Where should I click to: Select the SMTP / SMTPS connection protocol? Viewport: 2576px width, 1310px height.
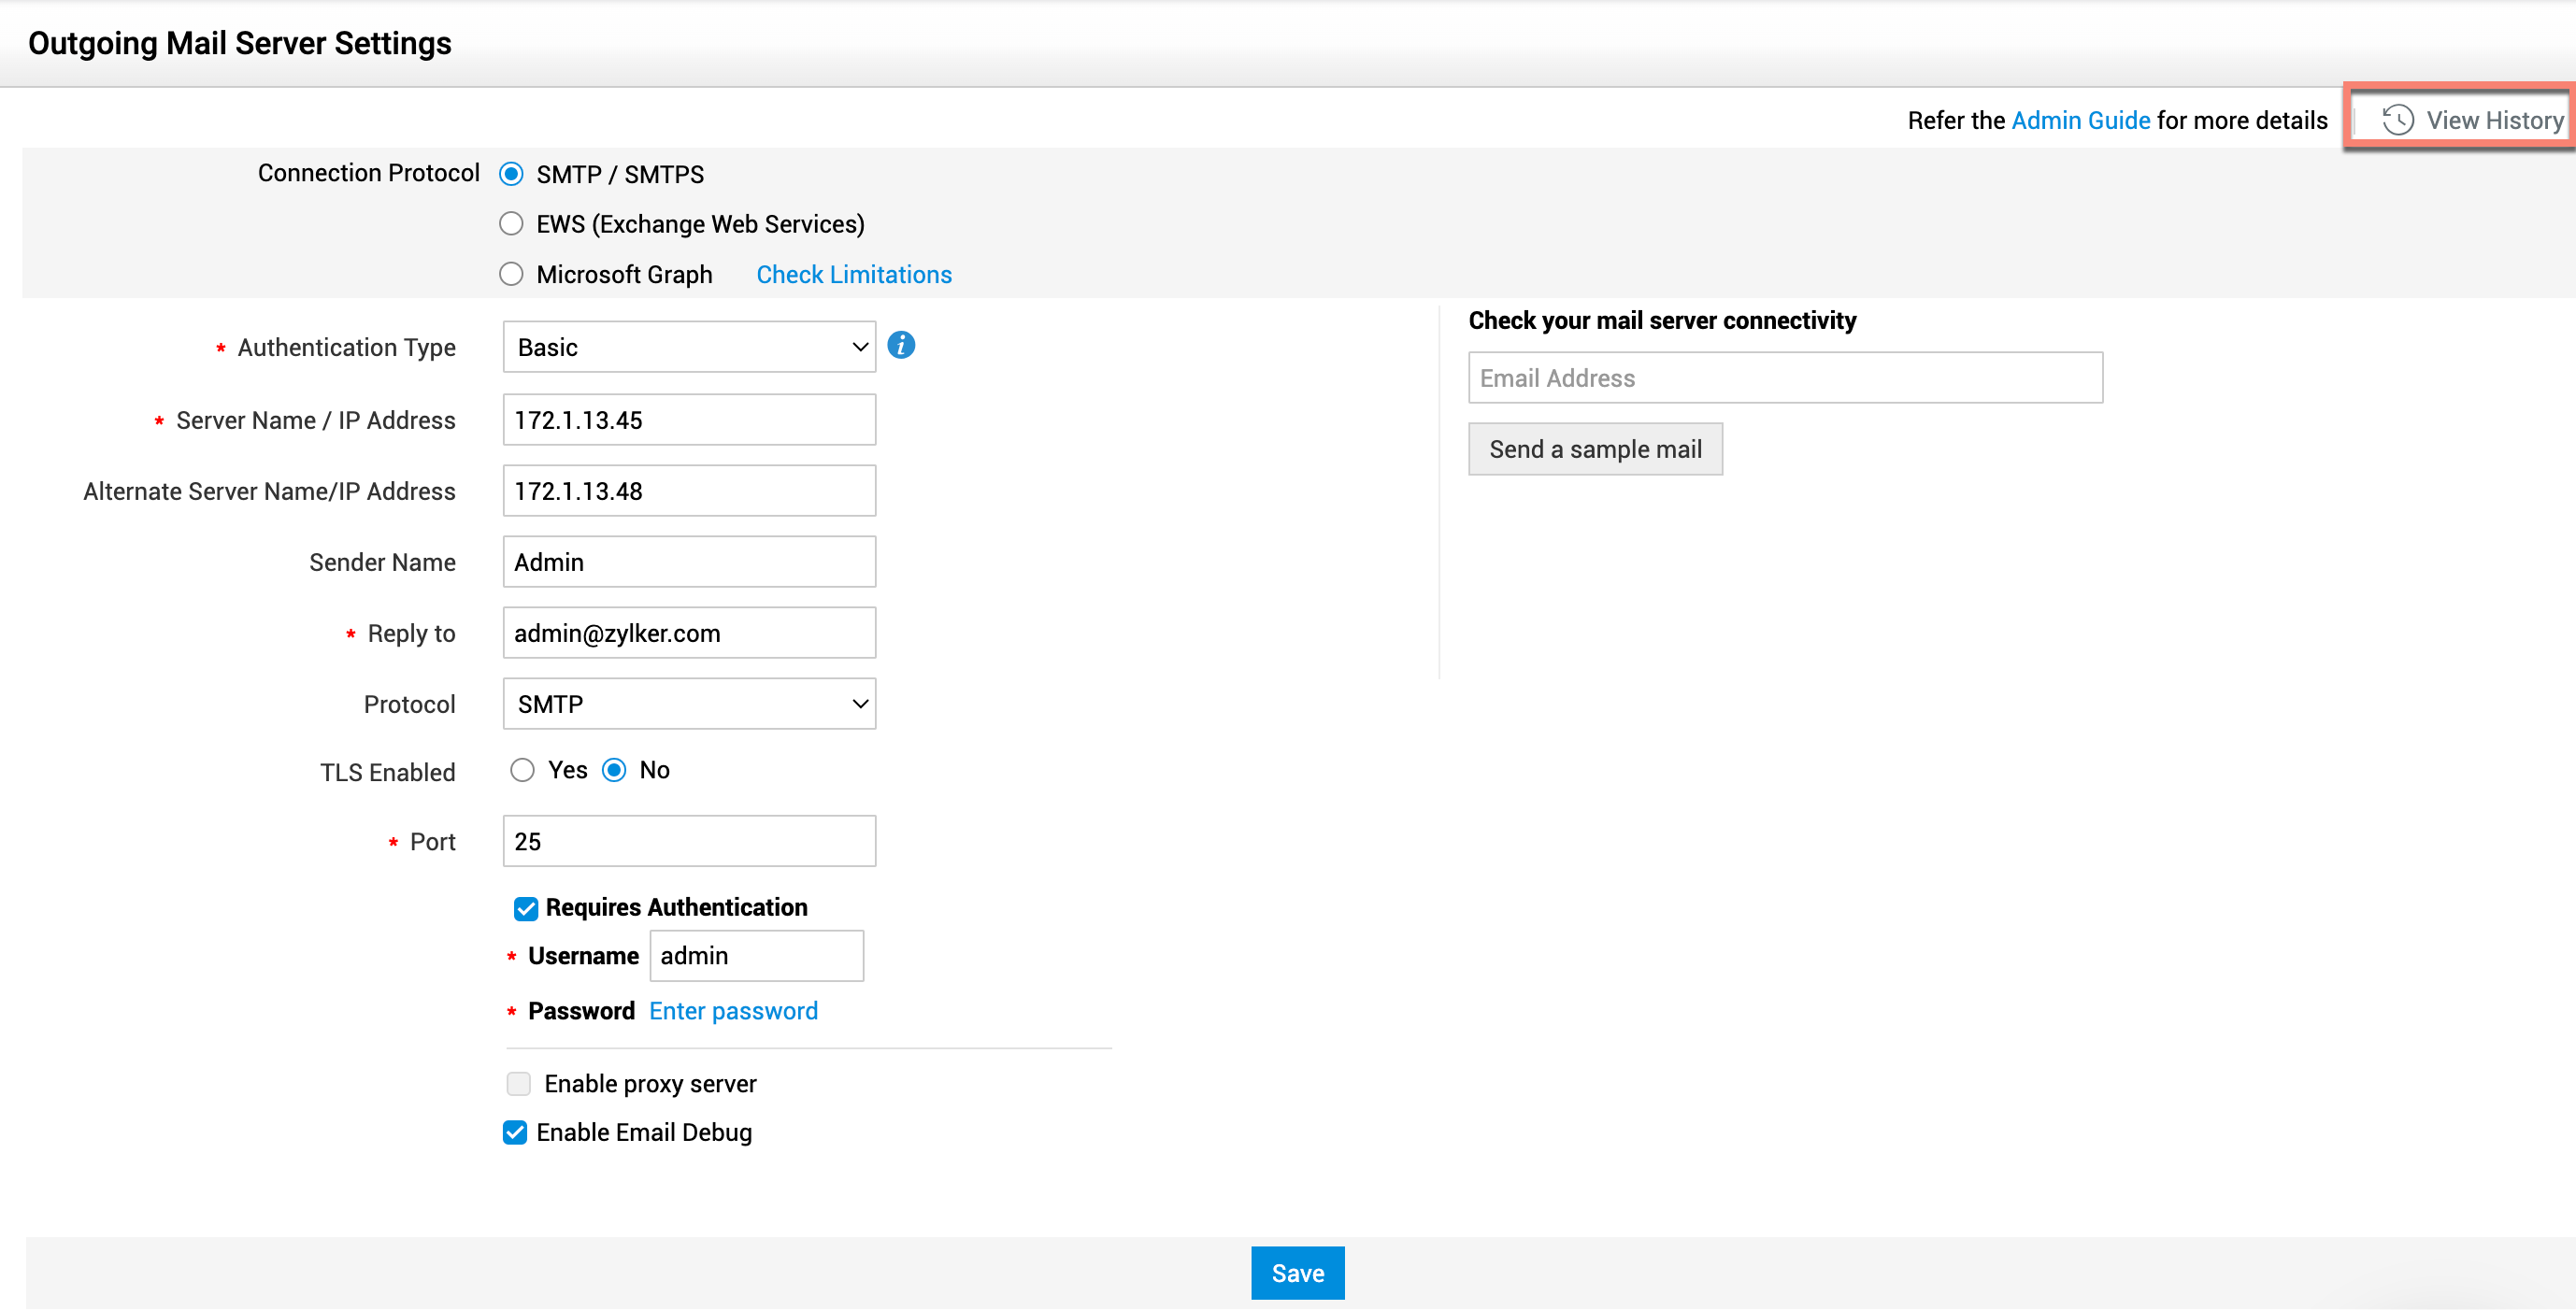coord(511,174)
